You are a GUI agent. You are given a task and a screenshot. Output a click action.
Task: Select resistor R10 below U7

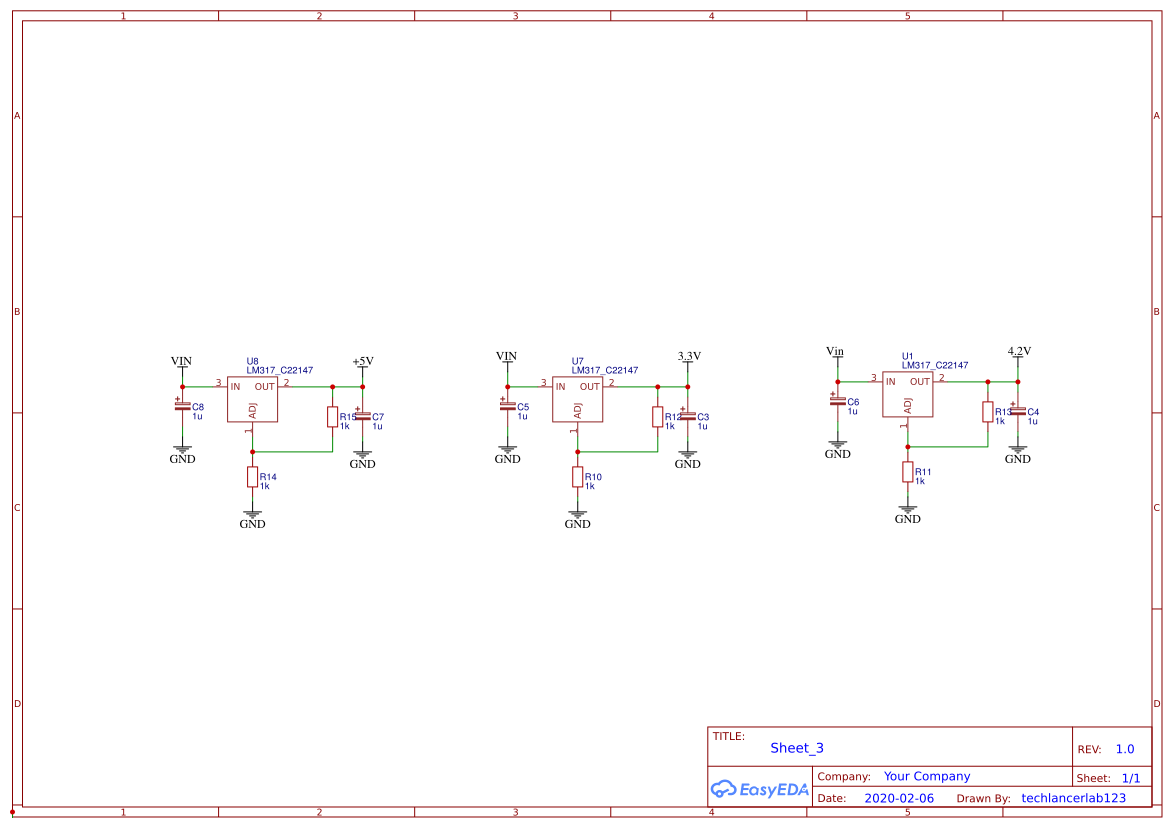[x=578, y=477]
